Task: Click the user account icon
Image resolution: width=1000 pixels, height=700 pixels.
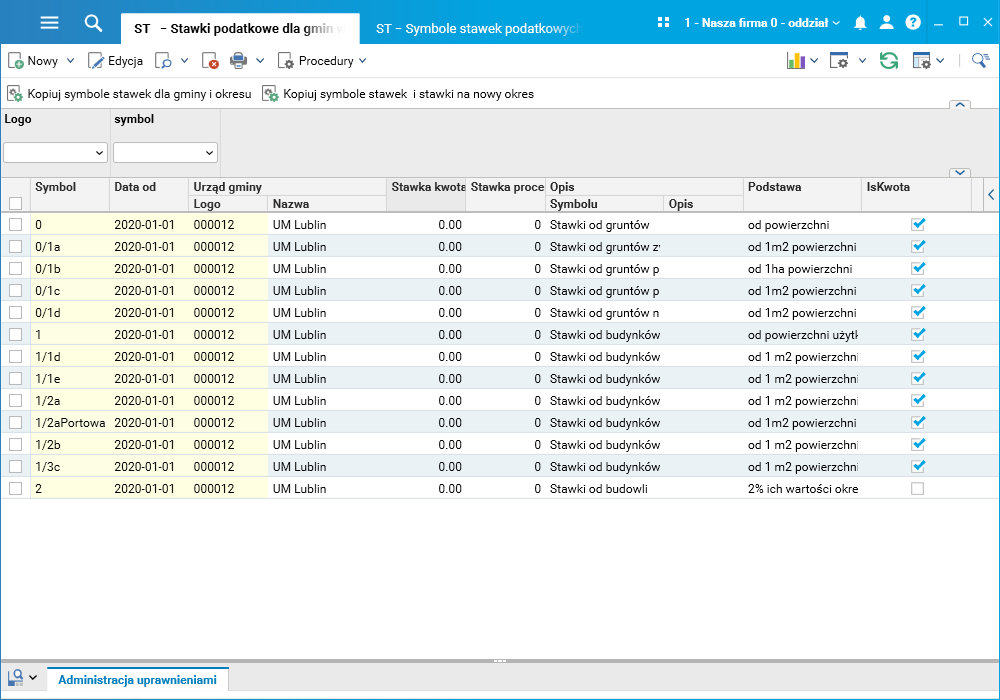Action: point(886,22)
